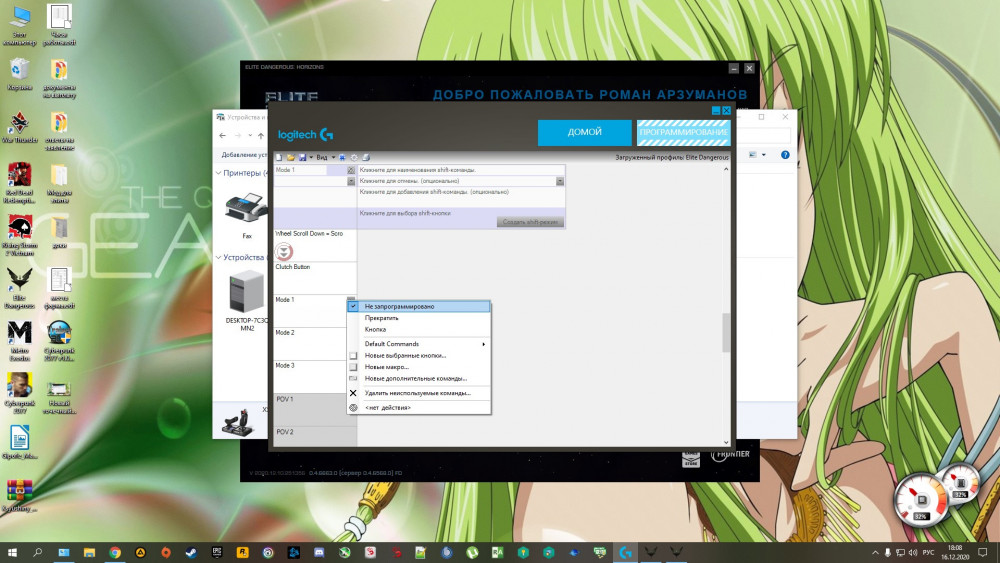Select the Mode 3 row
This screenshot has width=1000, height=563.
point(315,377)
